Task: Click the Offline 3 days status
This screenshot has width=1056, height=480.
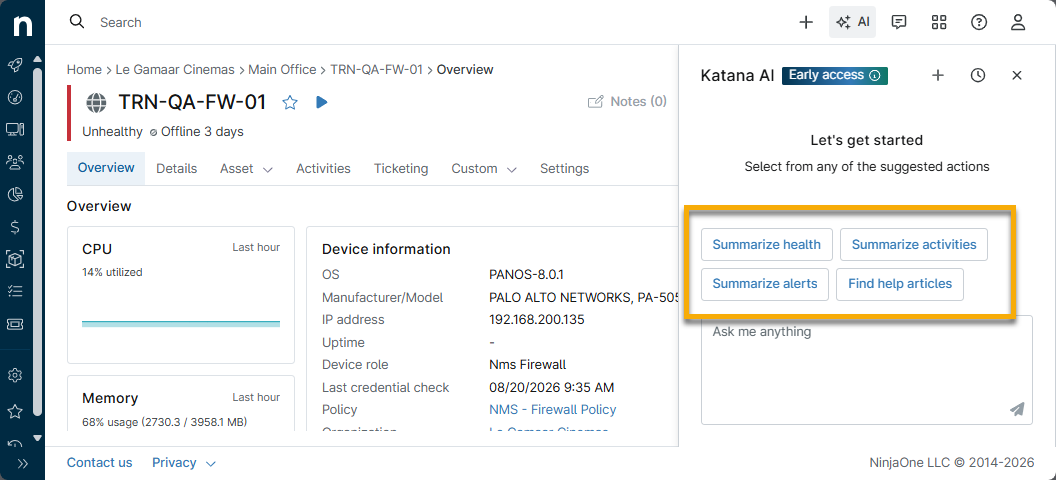Action: [197, 132]
